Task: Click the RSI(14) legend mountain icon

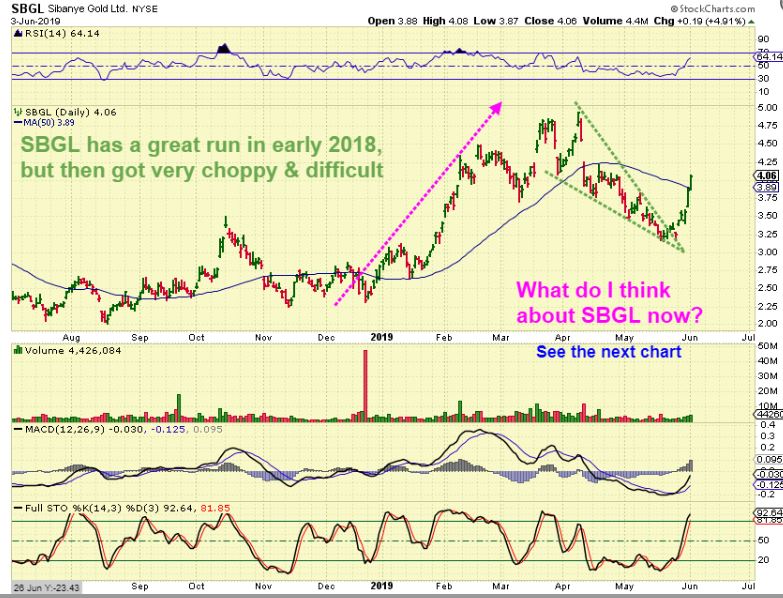Action: point(18,33)
